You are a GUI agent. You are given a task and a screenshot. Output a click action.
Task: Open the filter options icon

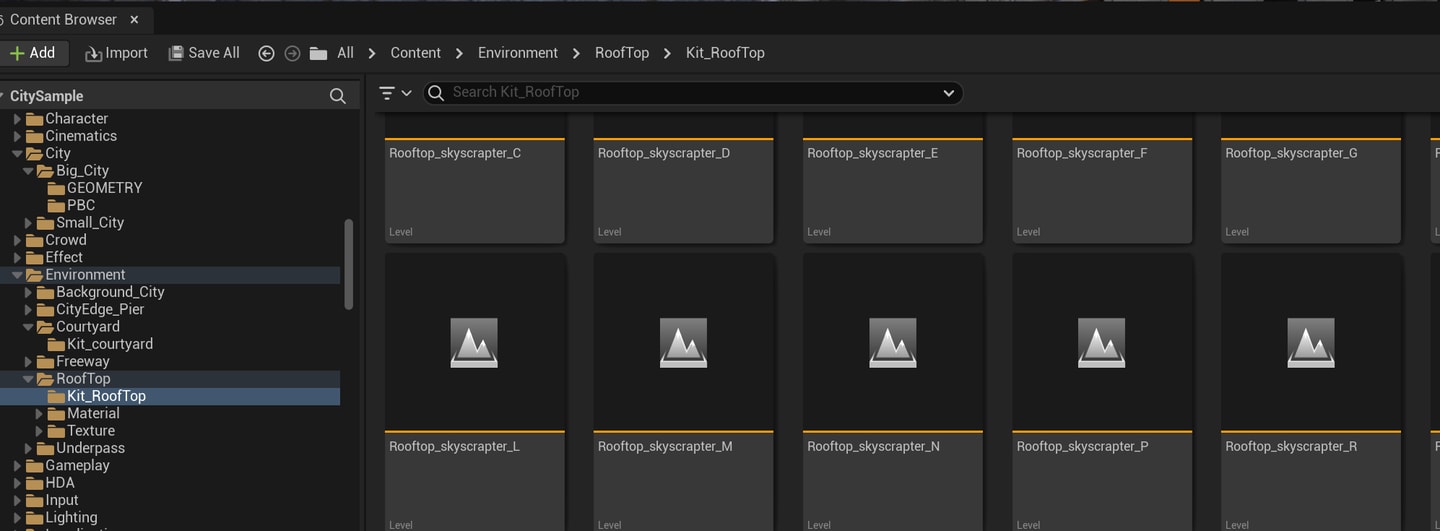[x=396, y=92]
